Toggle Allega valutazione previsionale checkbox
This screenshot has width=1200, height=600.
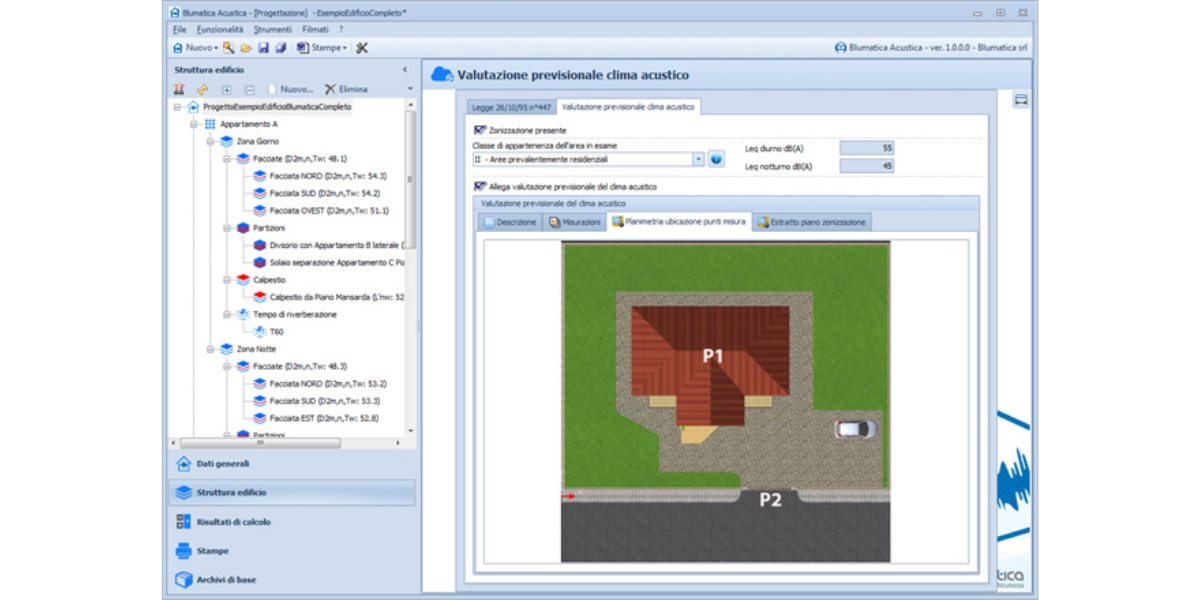click(x=480, y=186)
